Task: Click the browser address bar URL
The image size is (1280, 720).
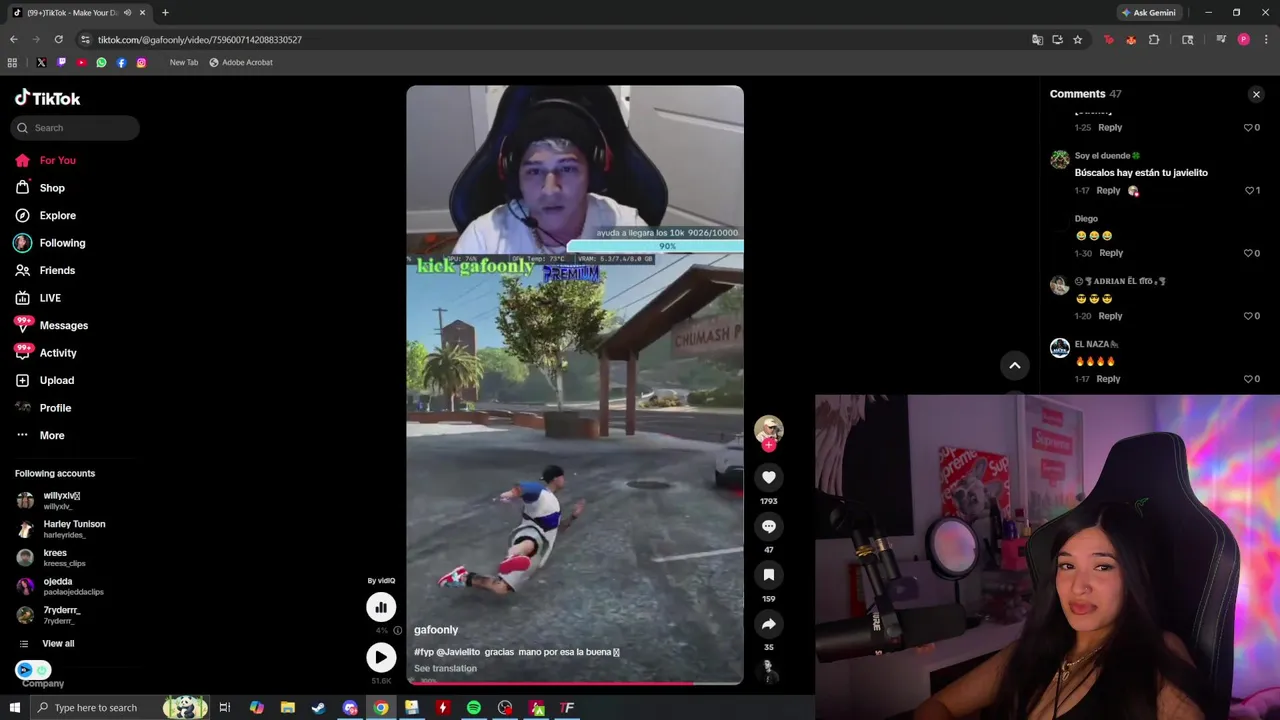Action: 199,40
